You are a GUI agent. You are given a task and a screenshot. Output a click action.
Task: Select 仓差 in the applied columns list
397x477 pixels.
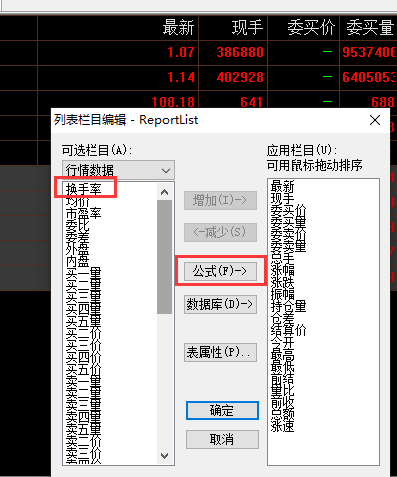pos(283,319)
